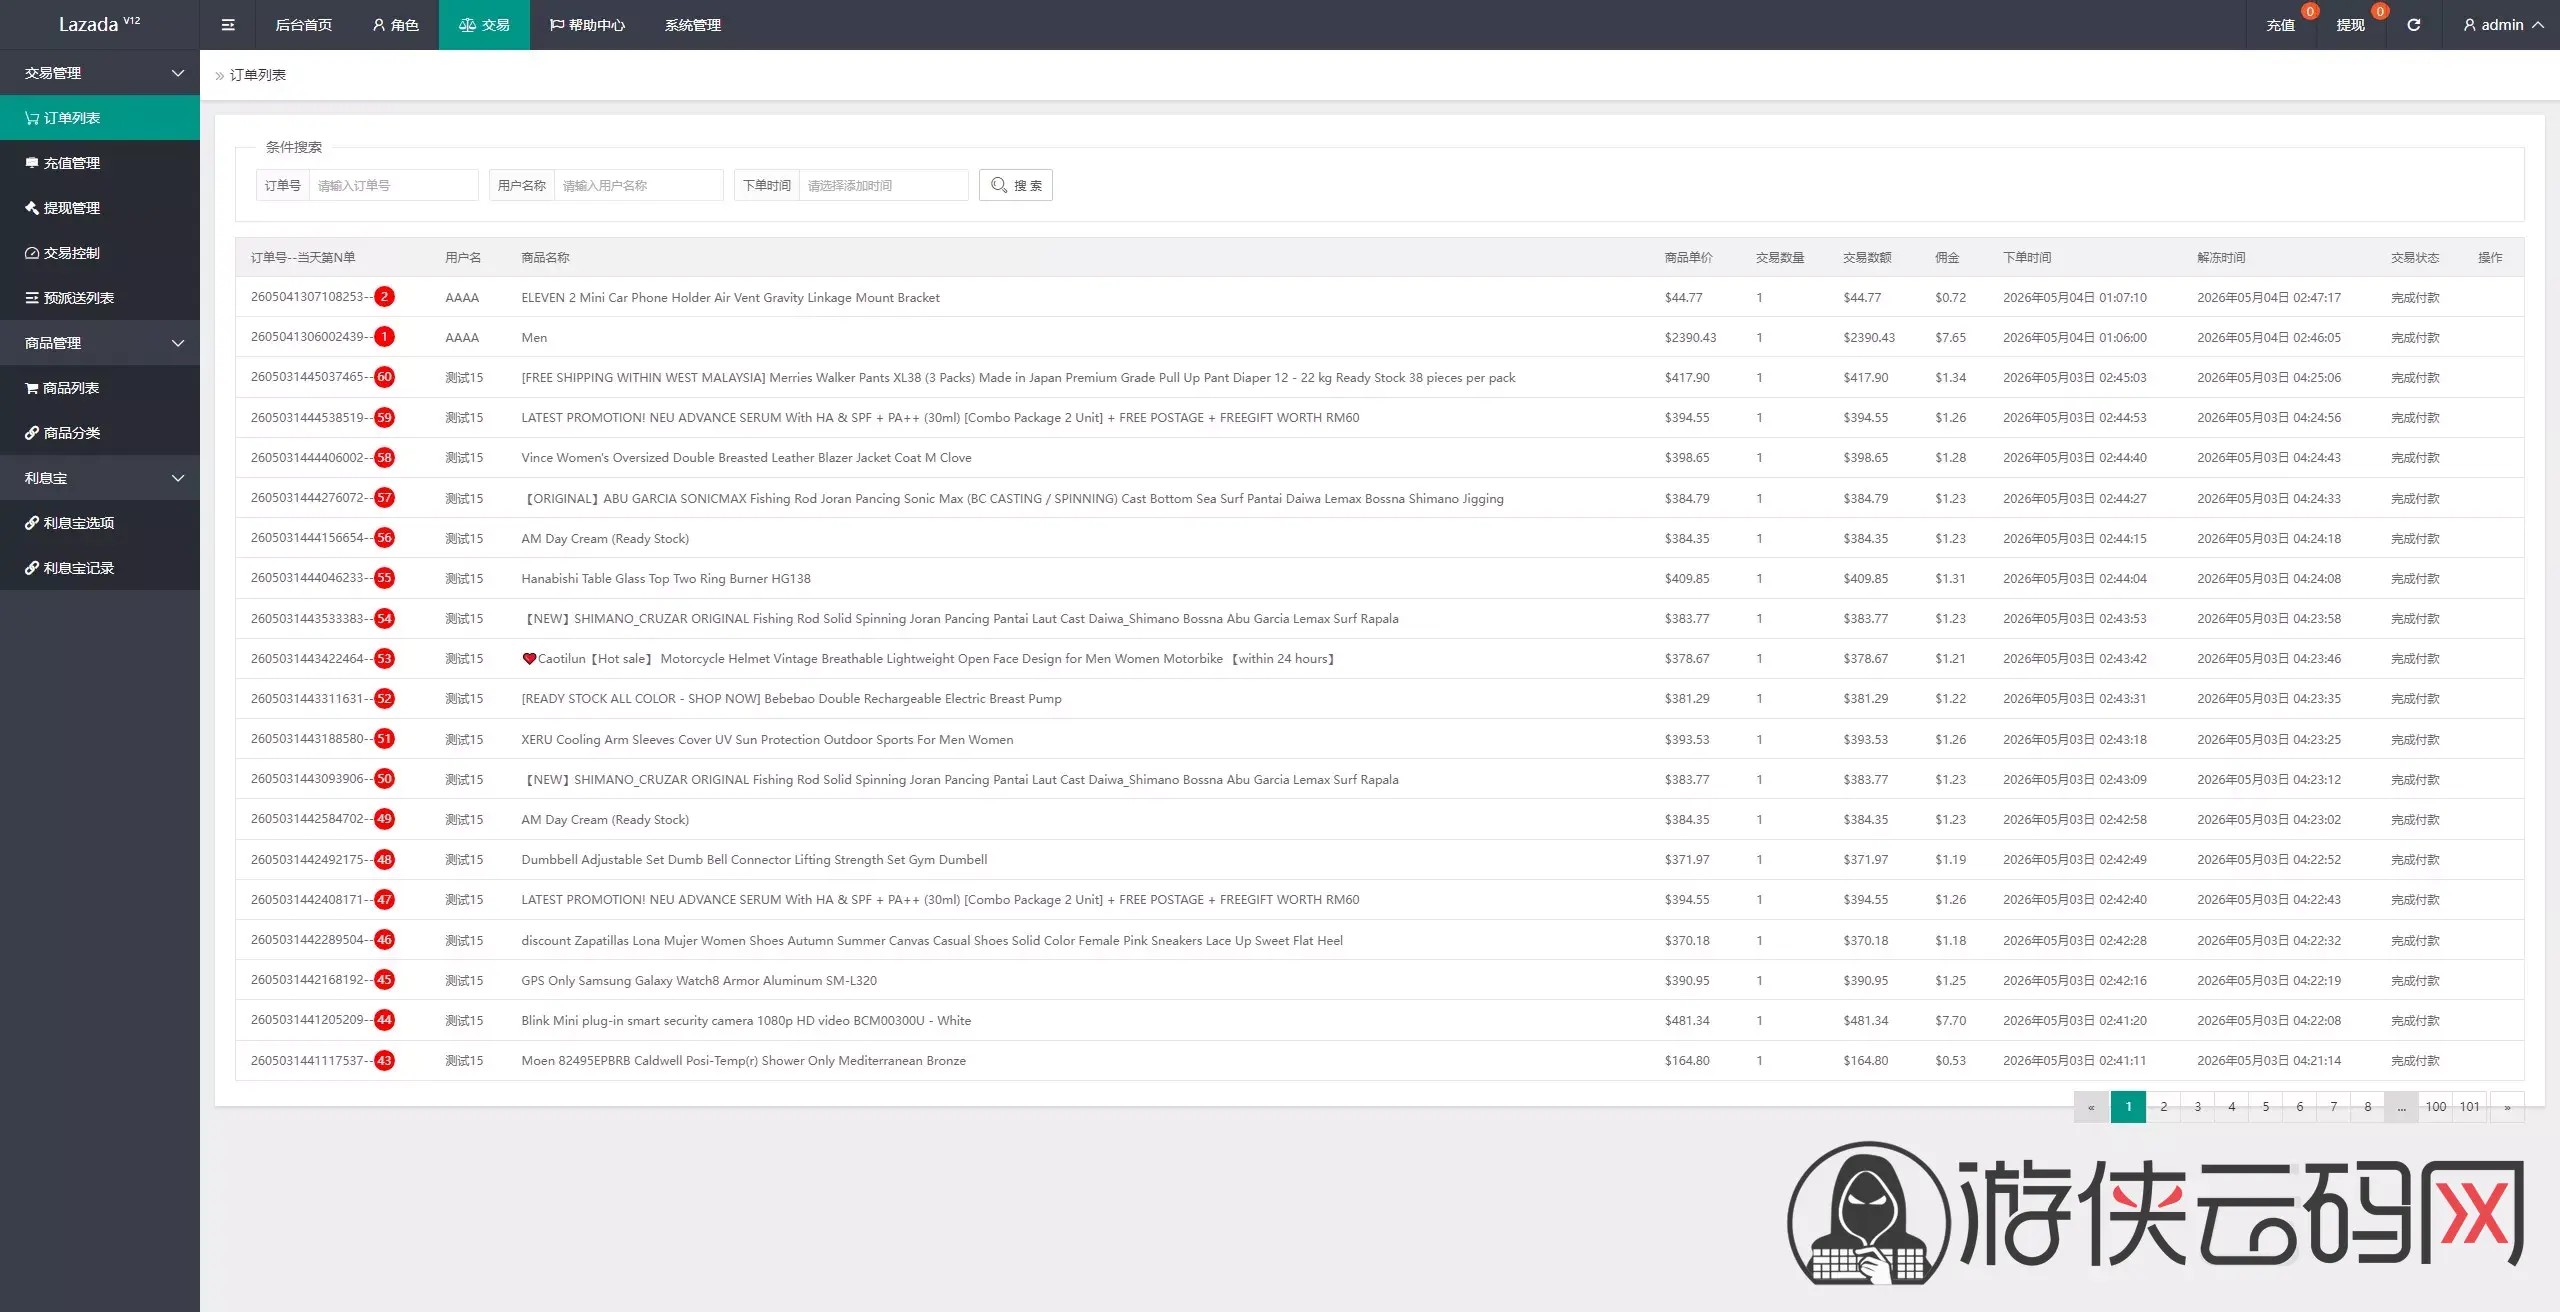
Task: Click the red badge 43 order marker
Action: pos(384,1060)
